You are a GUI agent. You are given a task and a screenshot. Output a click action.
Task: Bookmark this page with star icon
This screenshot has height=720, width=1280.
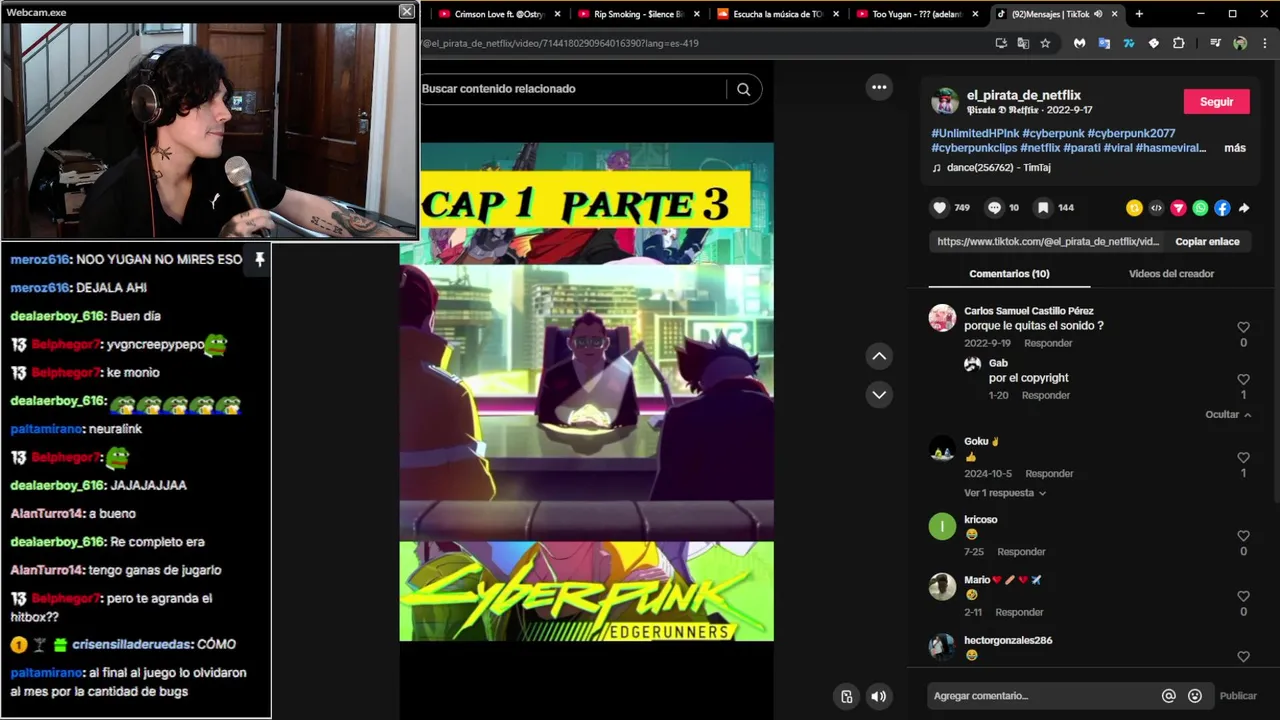1045,43
